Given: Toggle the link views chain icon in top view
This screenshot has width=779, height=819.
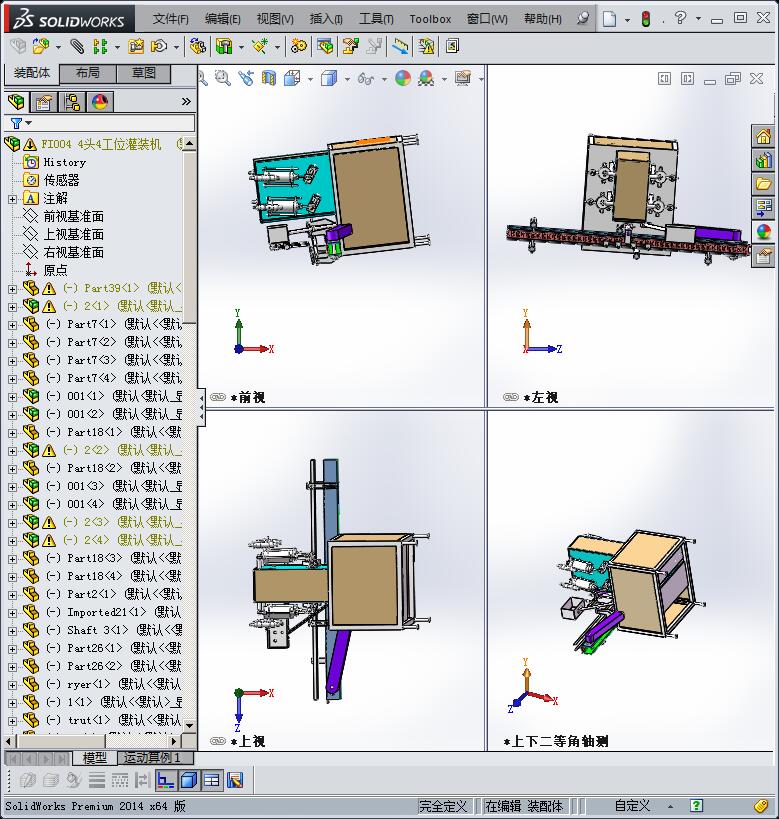Looking at the screenshot, I should pyautogui.click(x=217, y=741).
